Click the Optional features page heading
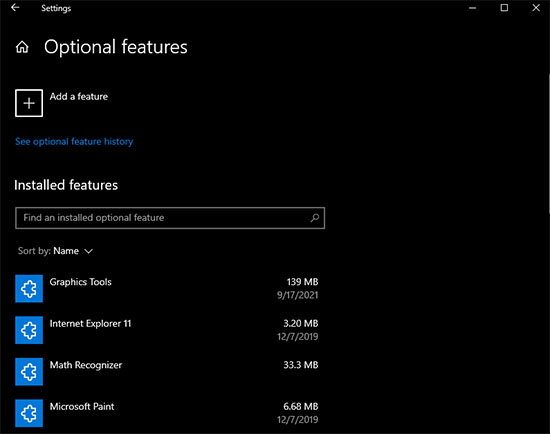 click(x=116, y=47)
